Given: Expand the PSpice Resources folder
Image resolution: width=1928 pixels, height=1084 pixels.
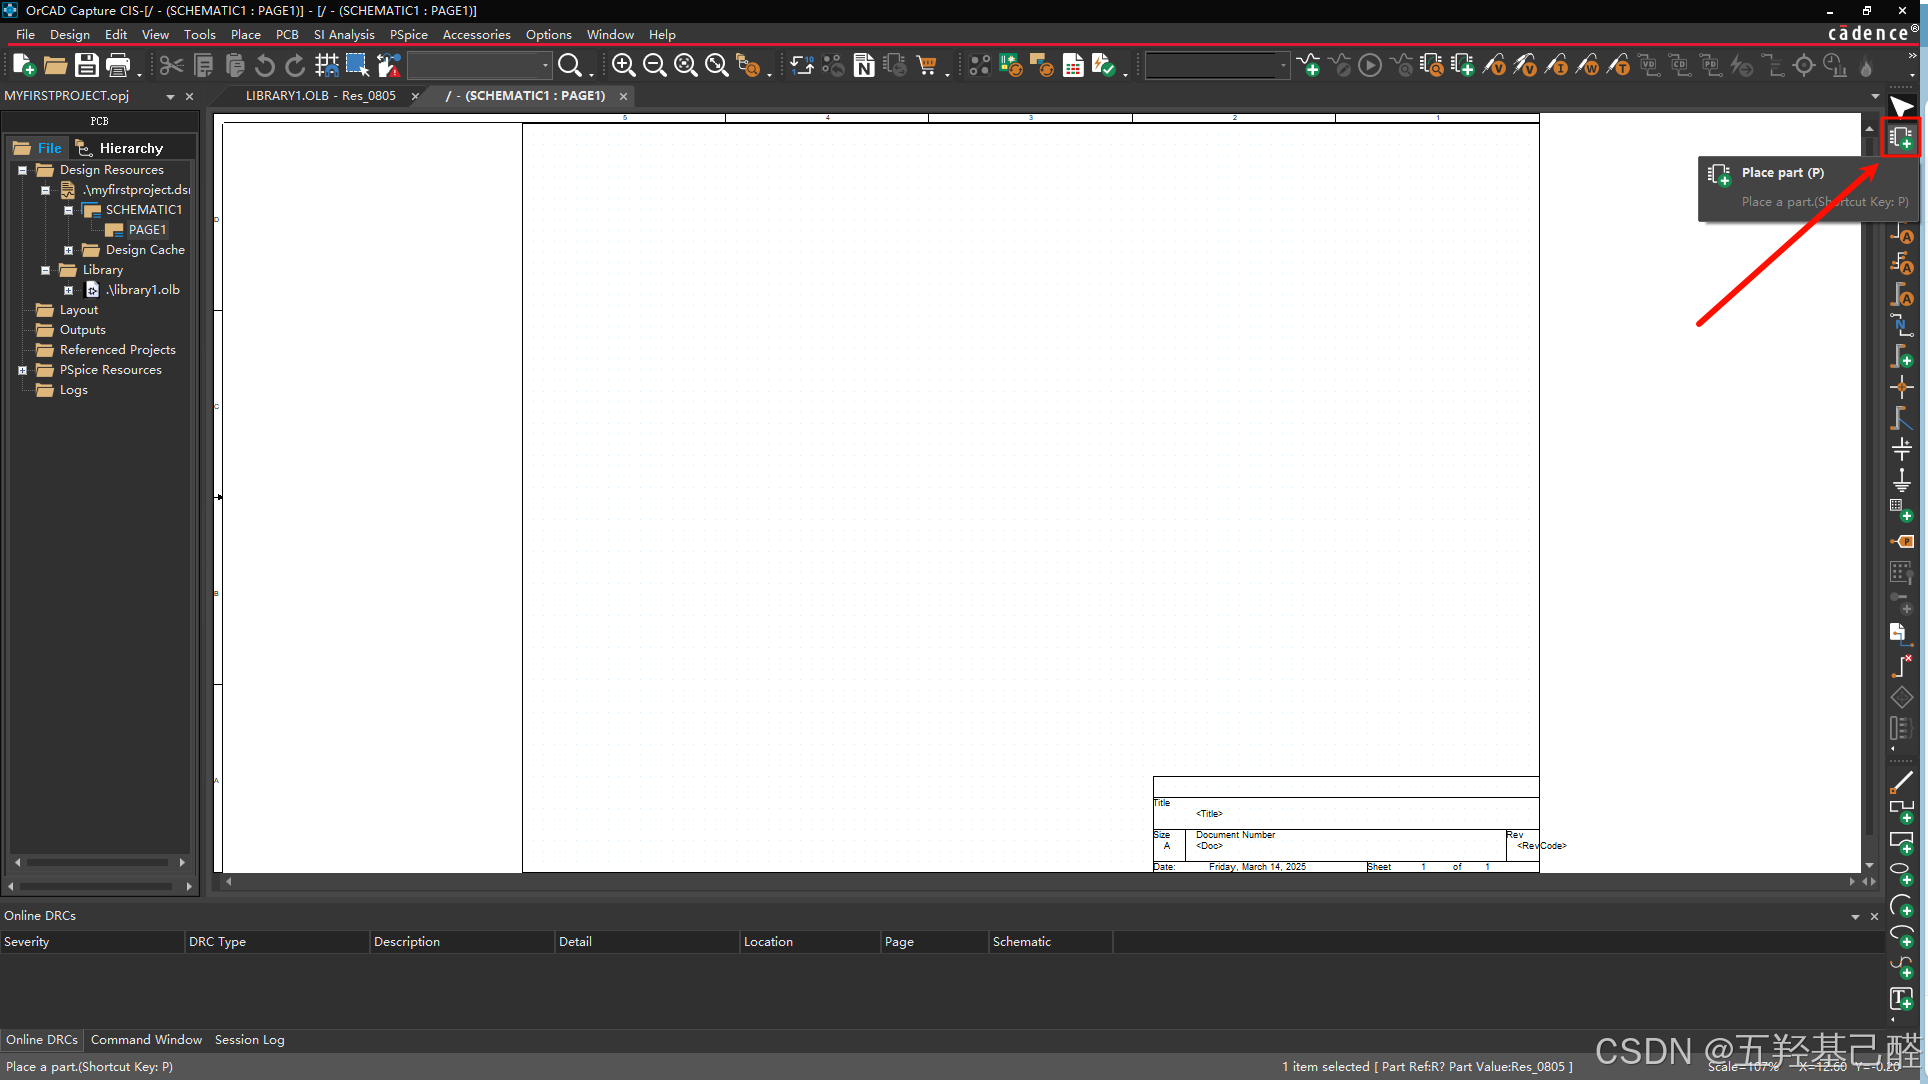Looking at the screenshot, I should click(x=22, y=370).
